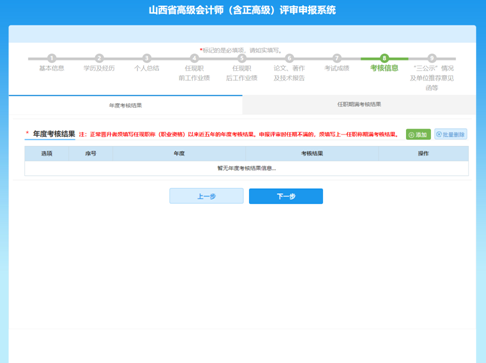
Task: Click the 考核结果 column header
Action: (x=312, y=153)
